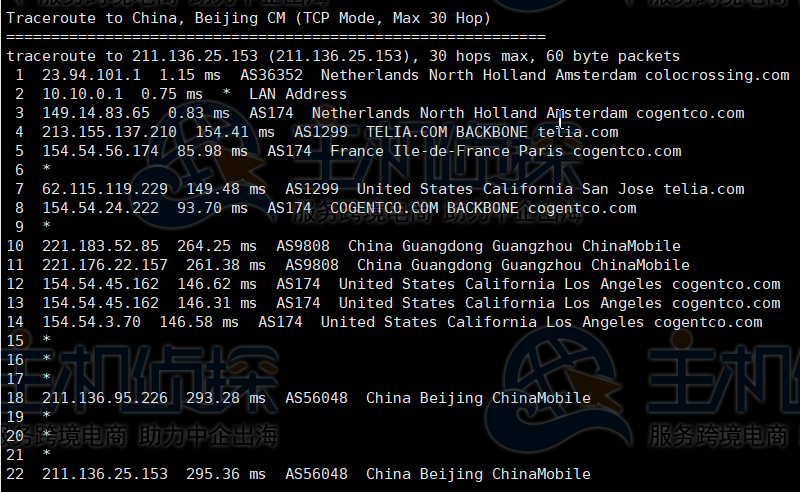Click '146.31 ms' latency in hop 13
The width and height of the screenshot is (800, 492).
[x=217, y=303]
